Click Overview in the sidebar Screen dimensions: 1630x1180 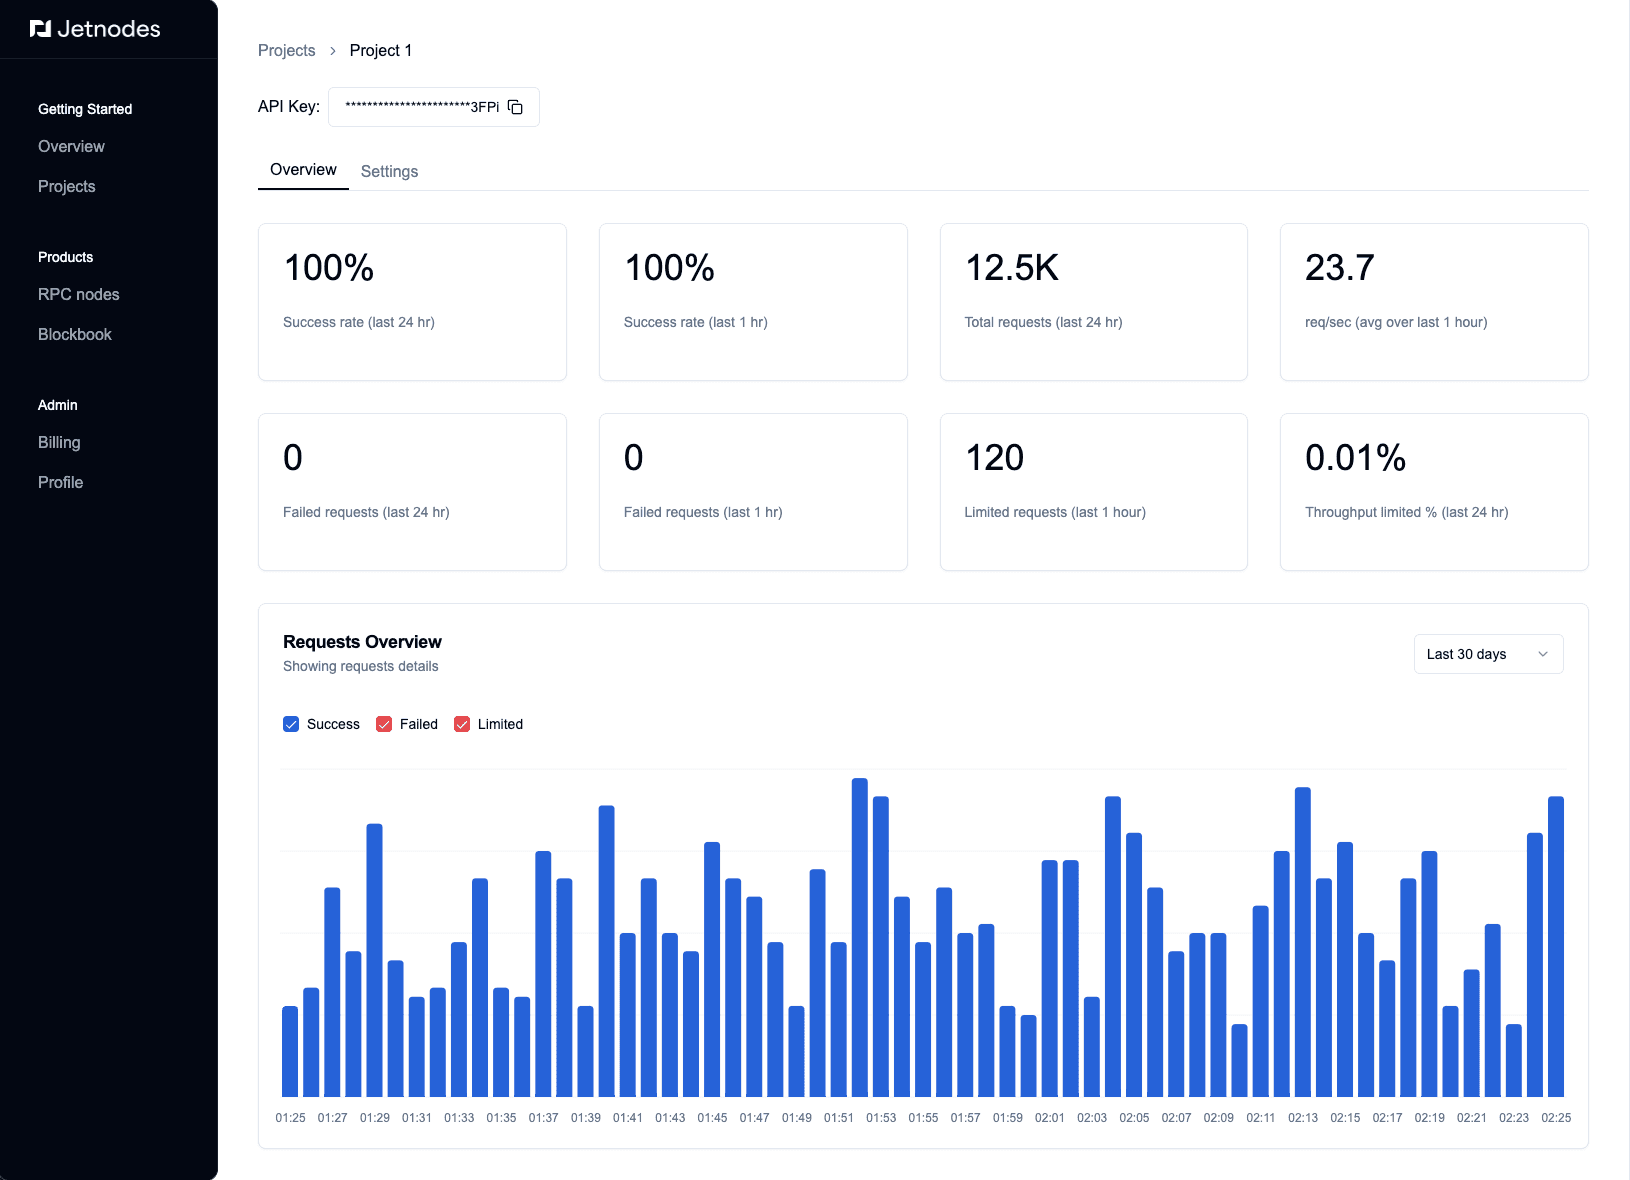click(71, 146)
